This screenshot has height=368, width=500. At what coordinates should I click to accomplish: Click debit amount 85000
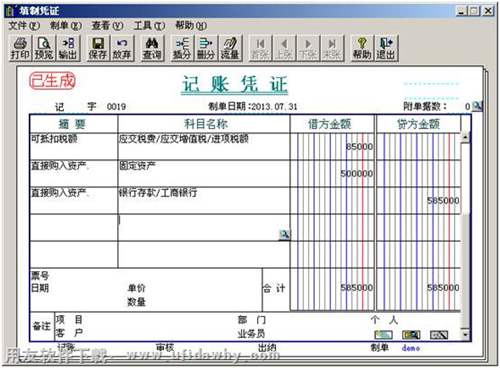click(359, 147)
